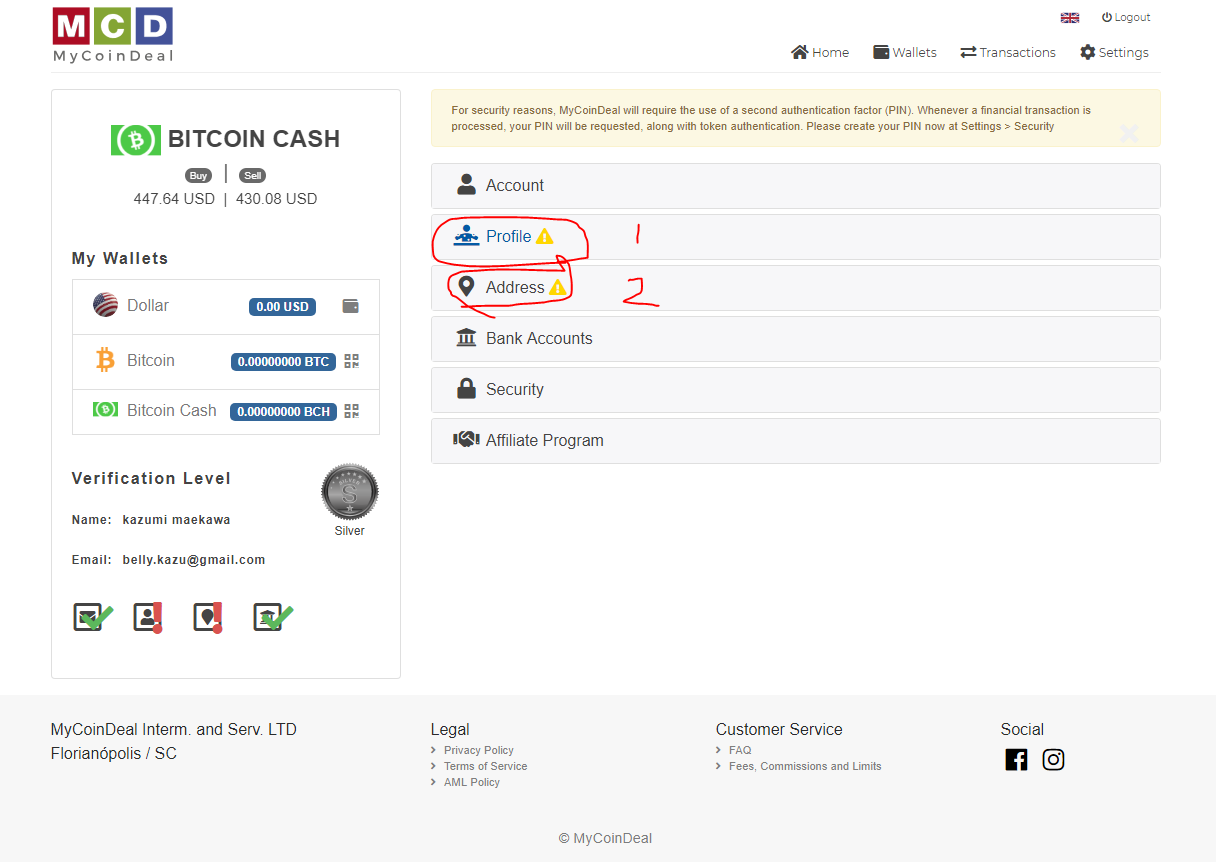The width and height of the screenshot is (1216, 862).
Task: Click the 0.00000000 BTC balance badge
Action: pyautogui.click(x=283, y=362)
